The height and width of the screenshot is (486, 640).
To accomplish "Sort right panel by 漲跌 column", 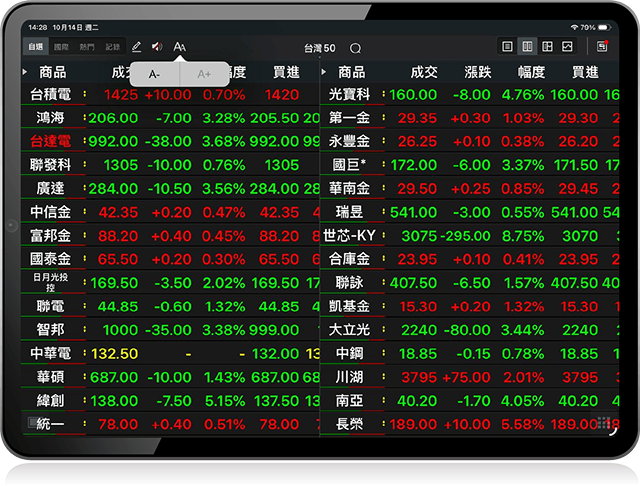I will pos(478,72).
